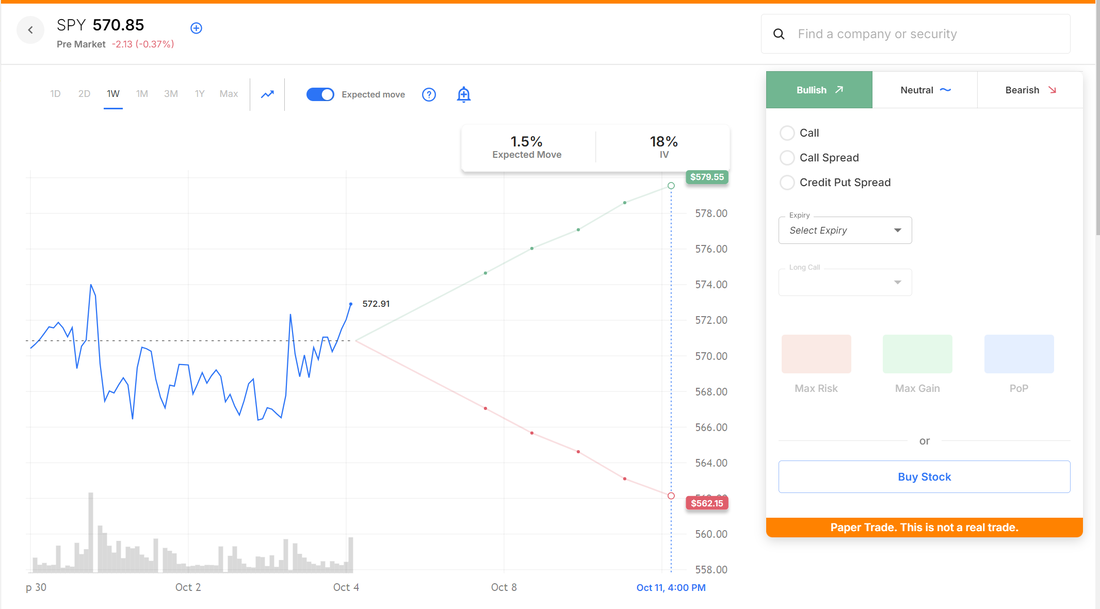Show the 1Y chart range
Viewport: 1100px width, 609px height.
tap(200, 94)
